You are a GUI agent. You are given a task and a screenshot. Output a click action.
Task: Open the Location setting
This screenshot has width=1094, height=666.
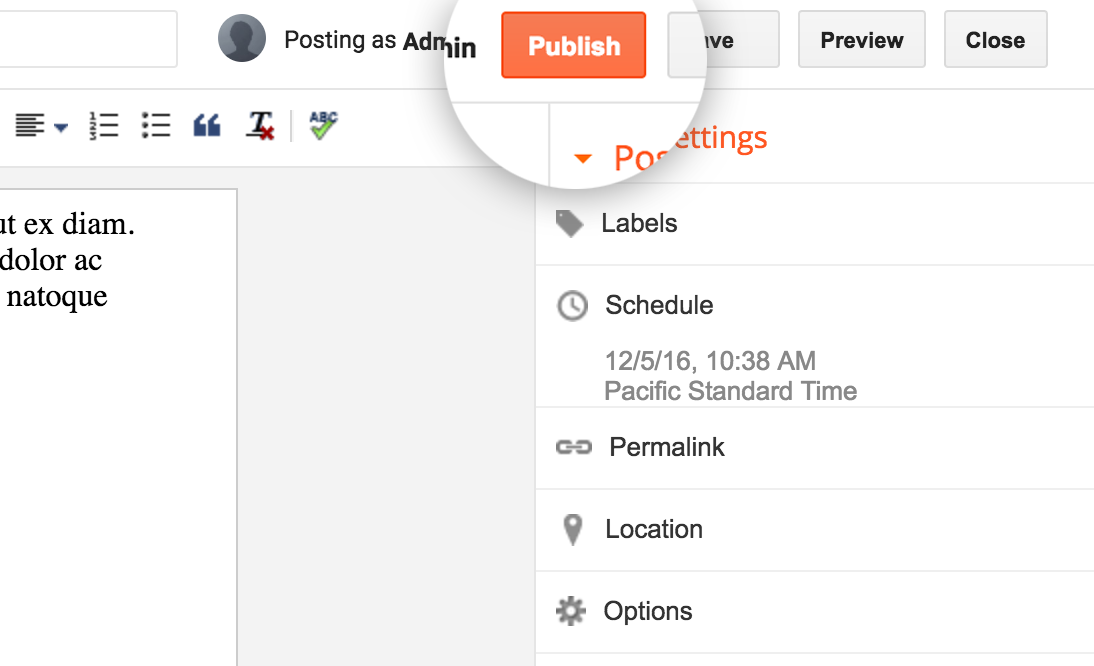point(815,529)
